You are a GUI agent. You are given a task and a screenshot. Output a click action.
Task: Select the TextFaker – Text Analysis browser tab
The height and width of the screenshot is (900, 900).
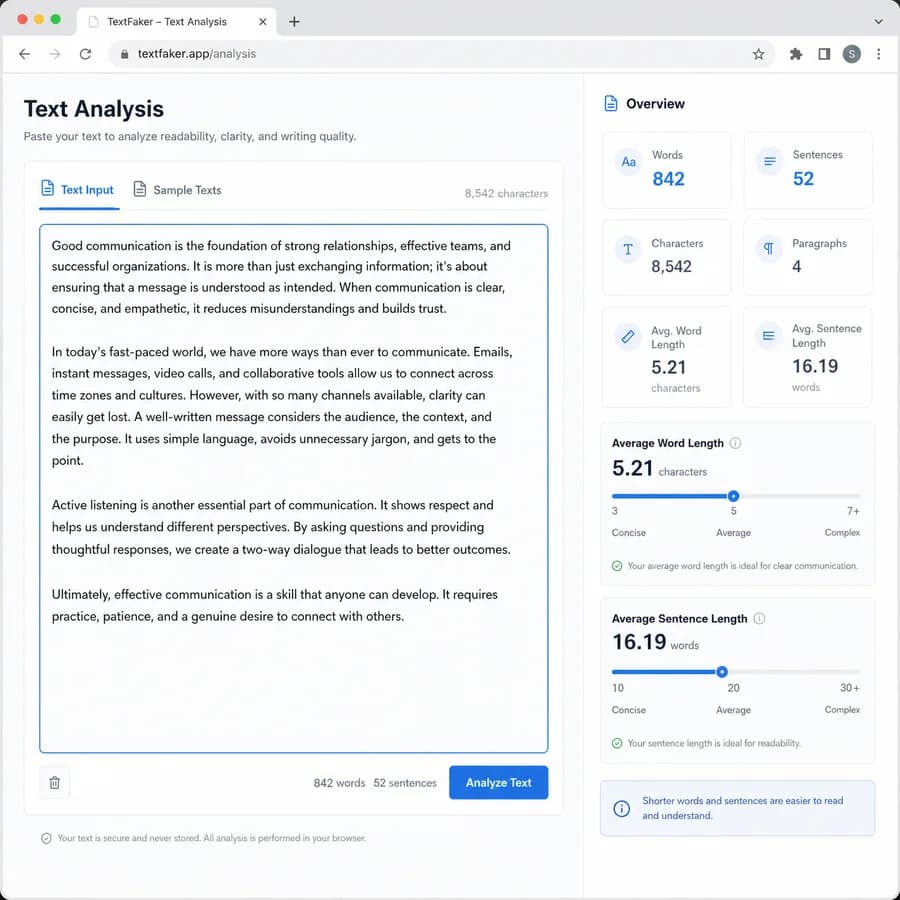(176, 22)
